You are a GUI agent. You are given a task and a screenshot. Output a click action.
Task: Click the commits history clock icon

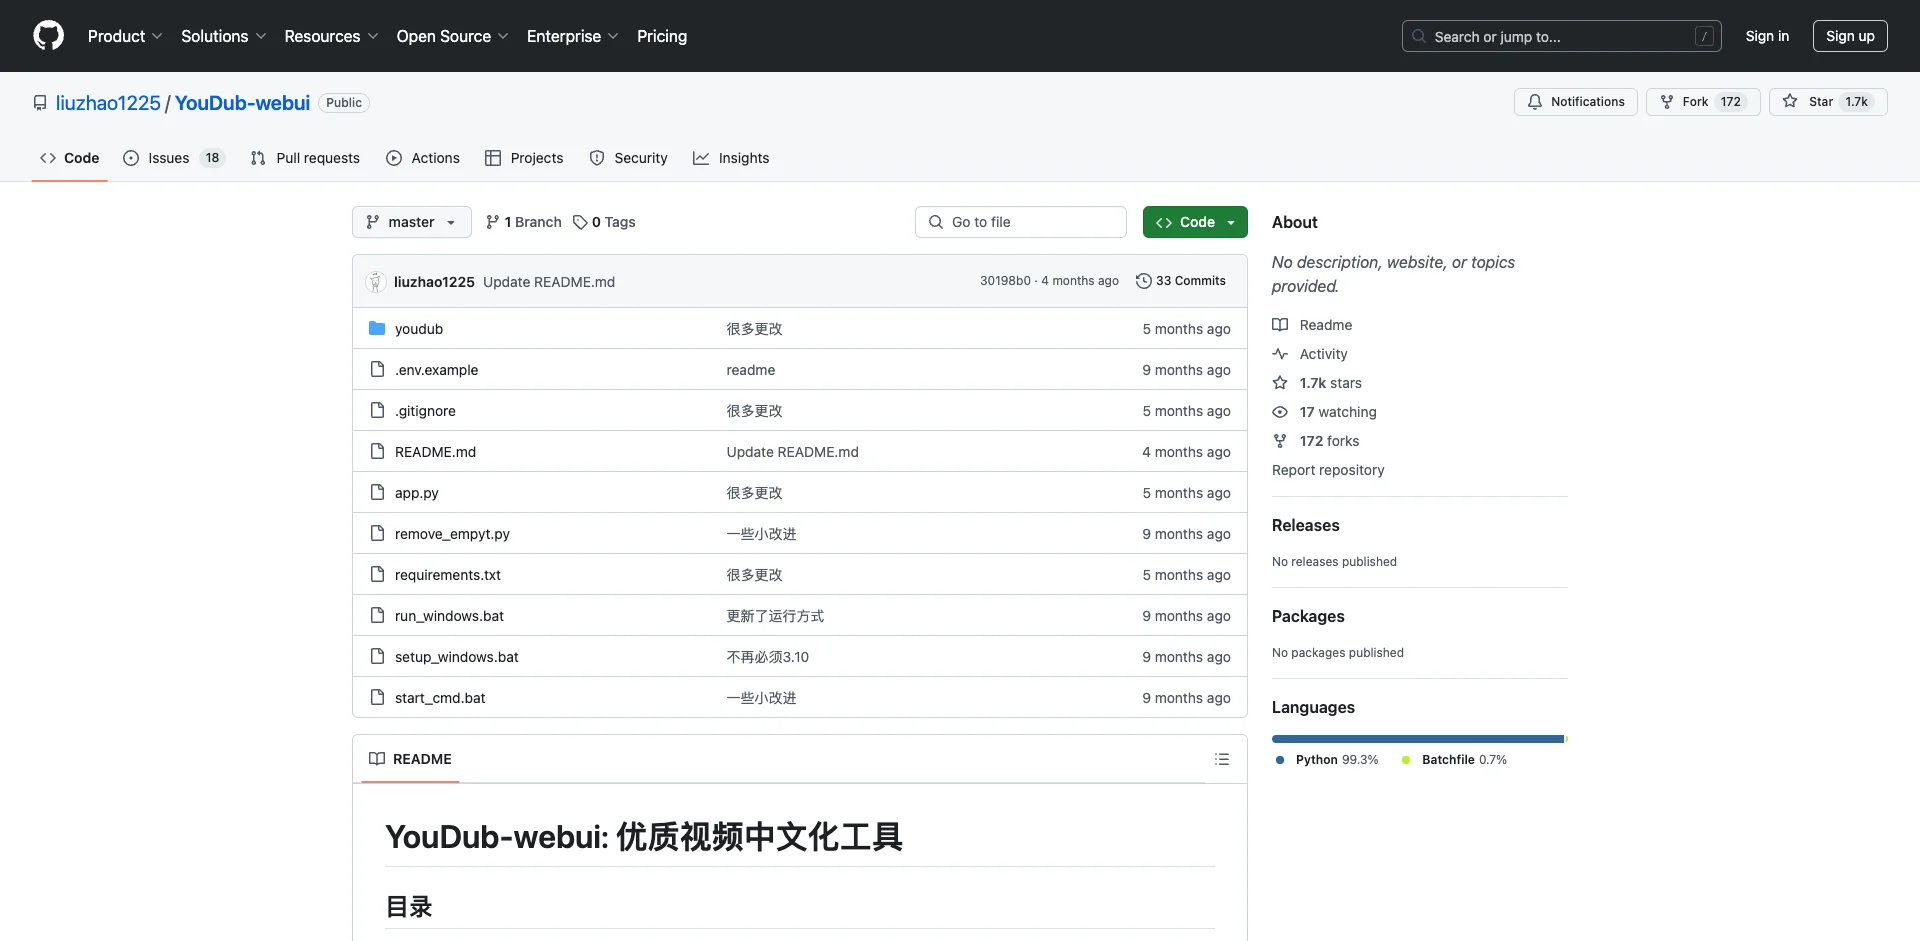click(1144, 281)
